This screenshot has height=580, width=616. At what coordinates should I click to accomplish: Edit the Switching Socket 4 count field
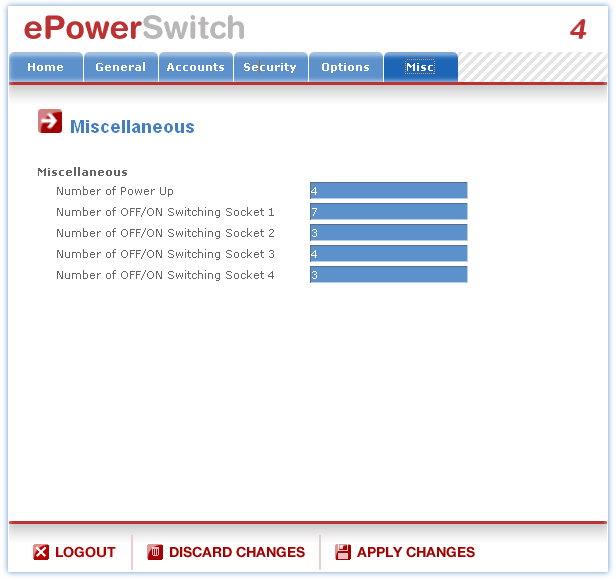tap(388, 275)
